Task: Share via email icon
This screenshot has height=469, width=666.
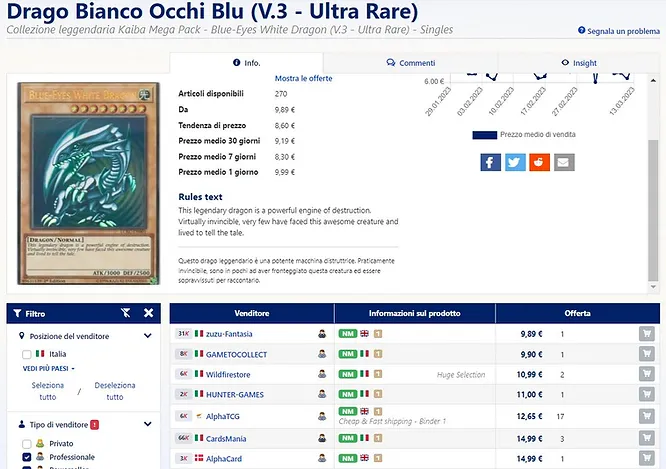Action: point(564,162)
